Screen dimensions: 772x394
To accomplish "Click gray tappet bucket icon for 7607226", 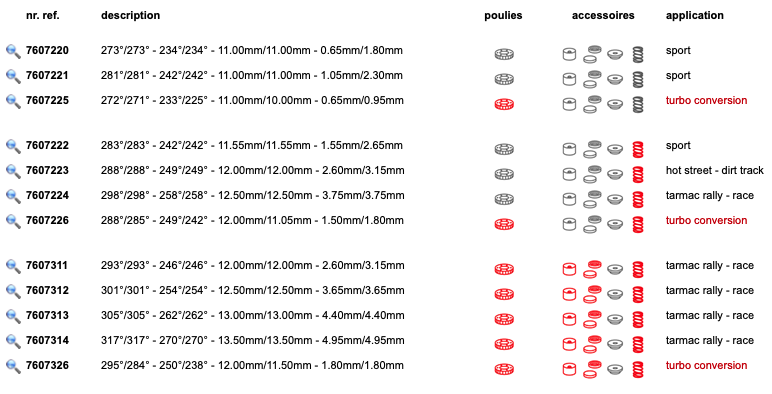I will coord(569,224).
